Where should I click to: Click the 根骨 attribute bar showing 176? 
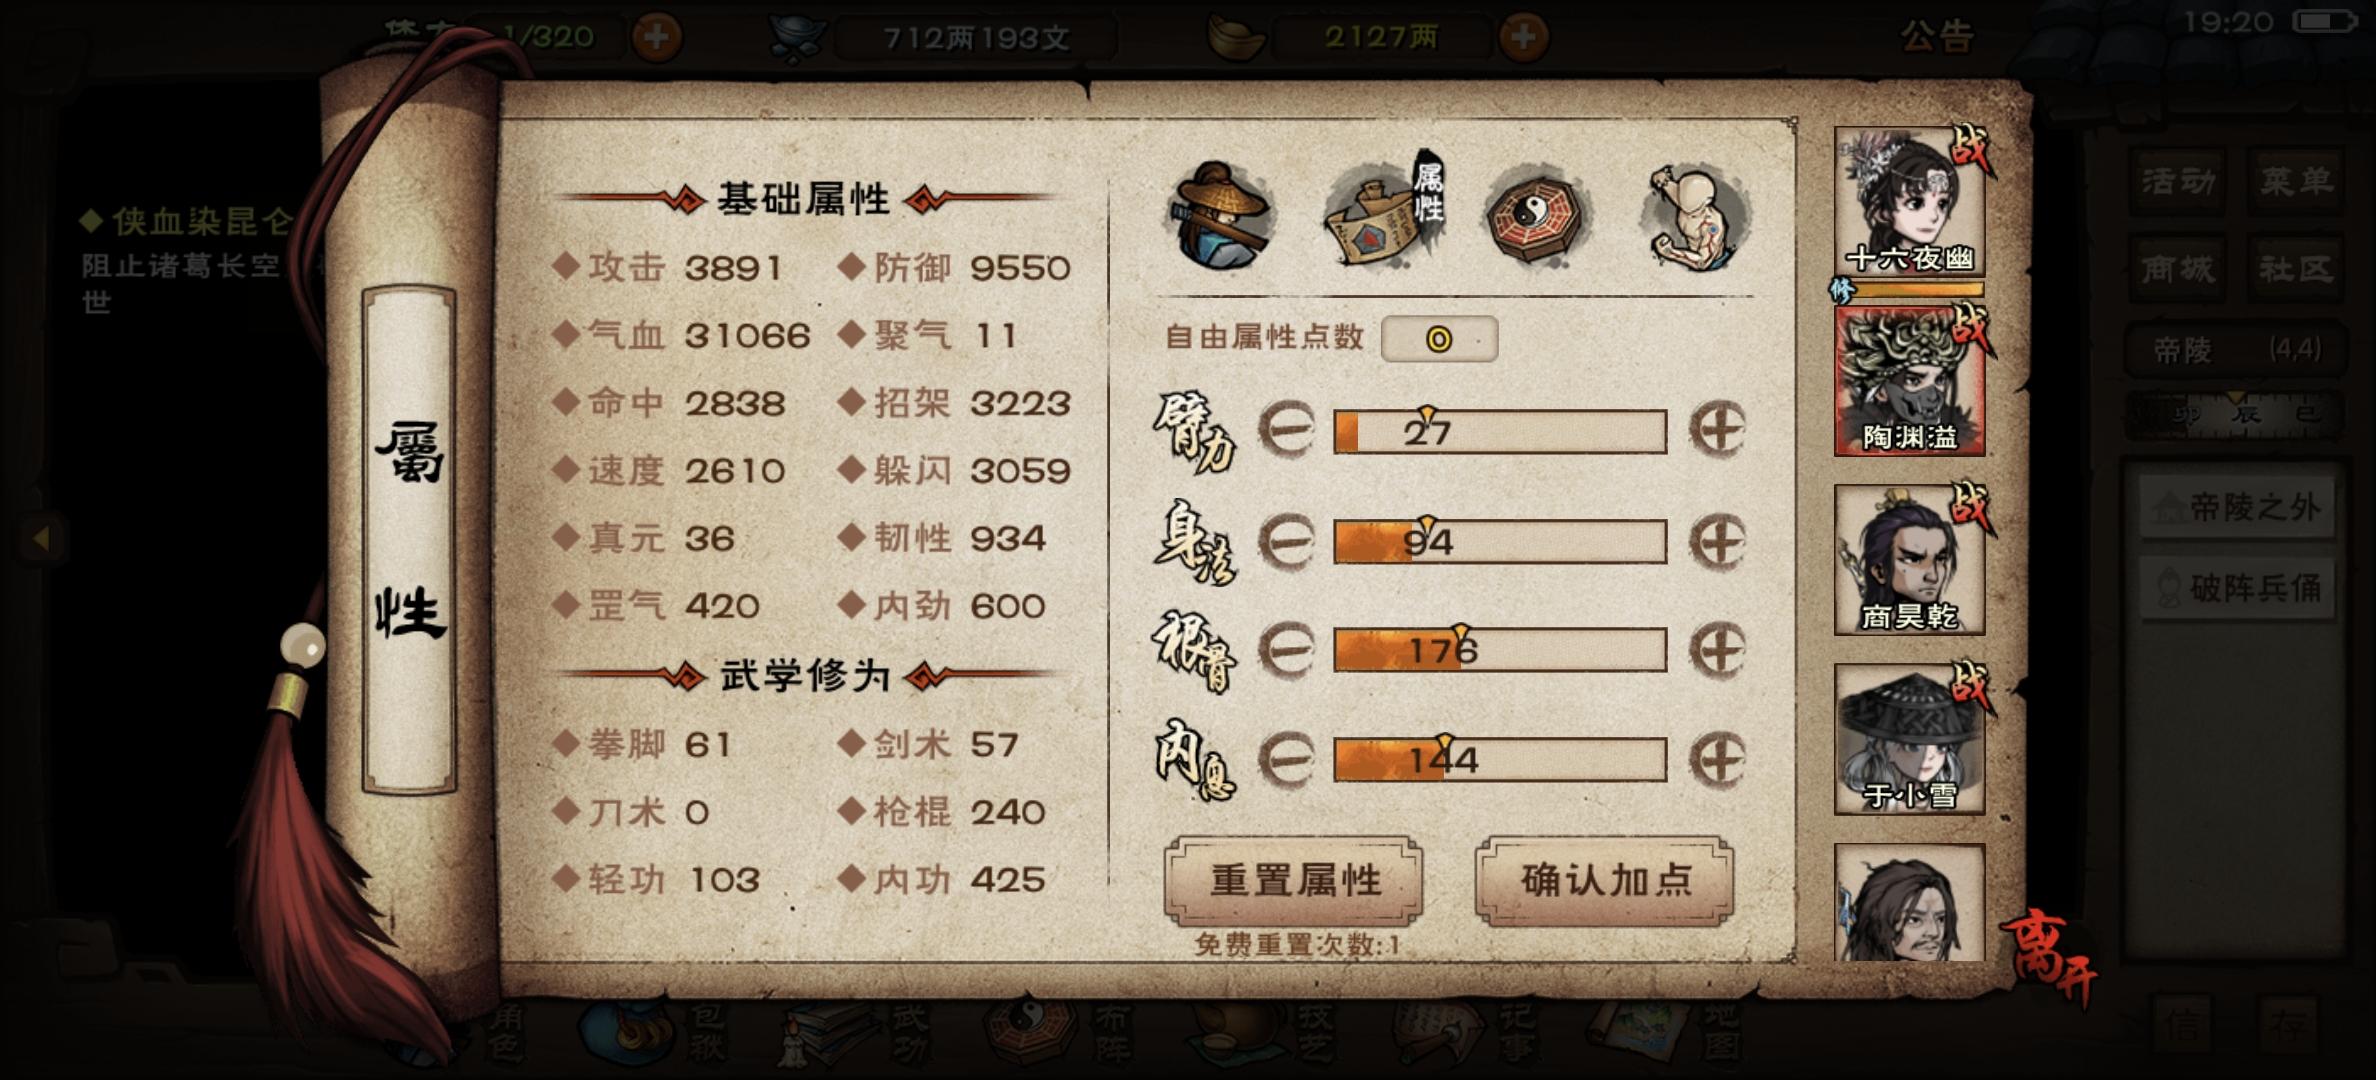1500,650
